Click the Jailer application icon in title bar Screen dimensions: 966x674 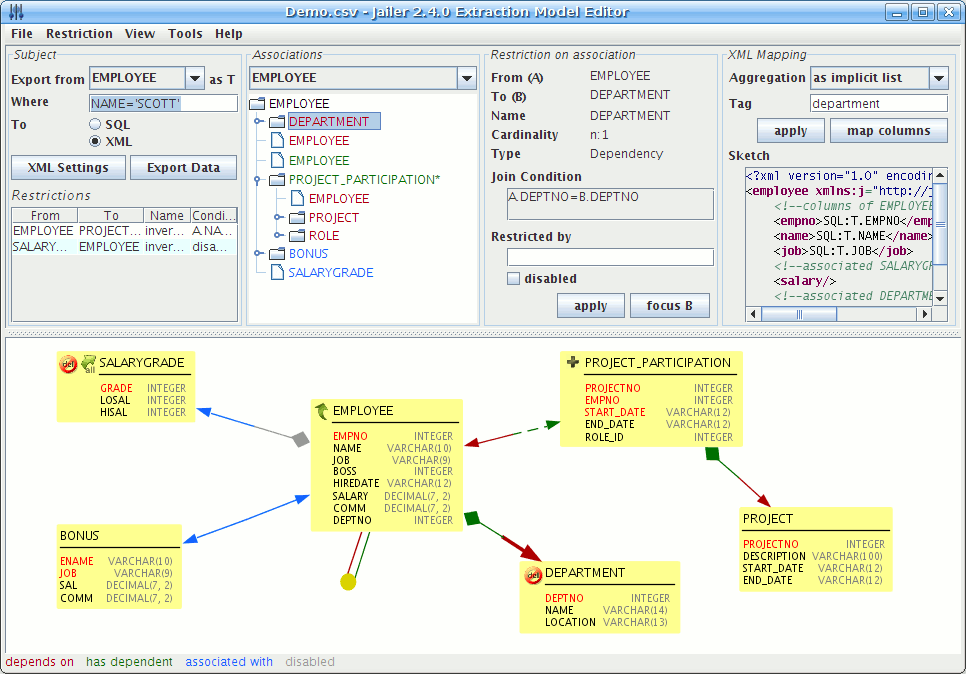coord(16,12)
